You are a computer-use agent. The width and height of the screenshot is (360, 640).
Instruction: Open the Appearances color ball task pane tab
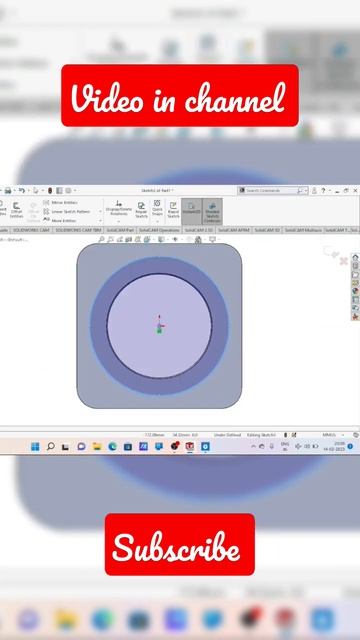355,291
